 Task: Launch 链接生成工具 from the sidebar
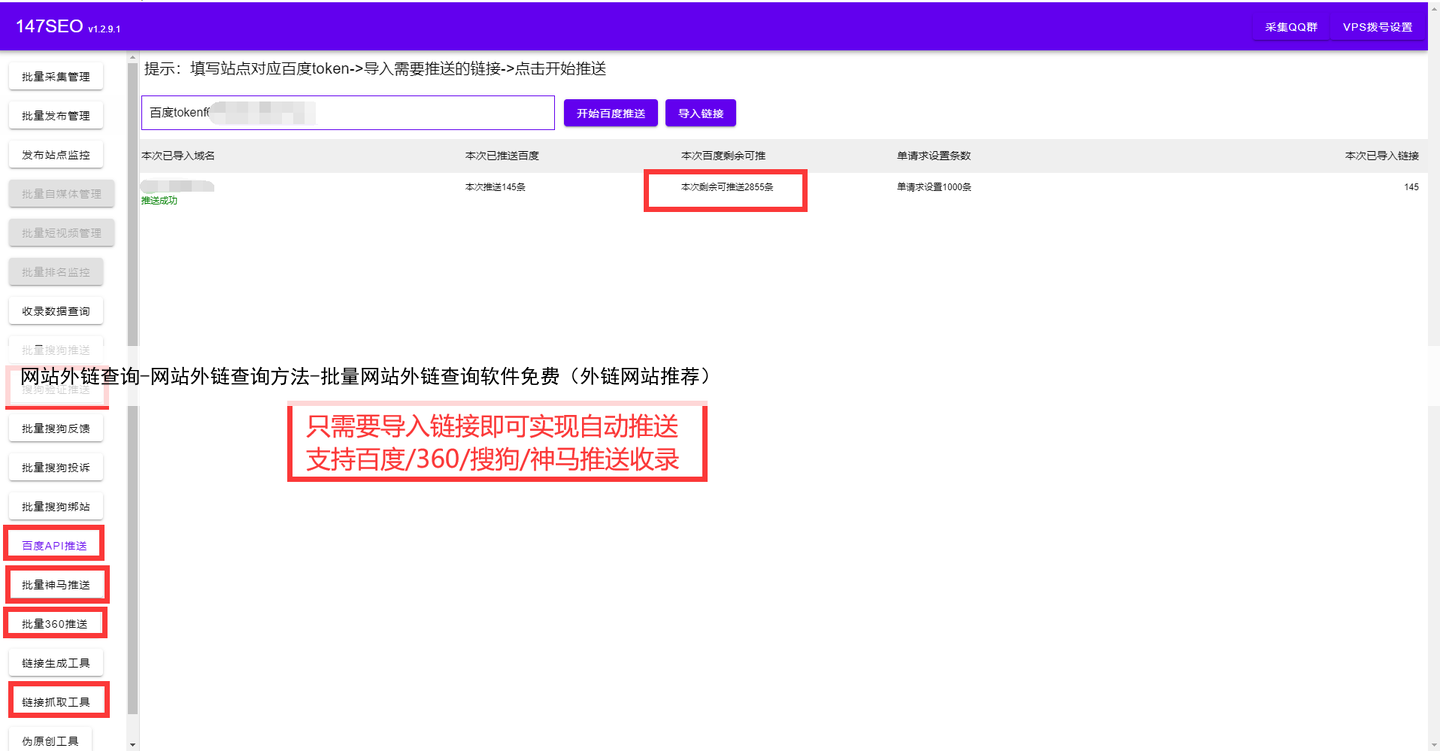point(56,663)
